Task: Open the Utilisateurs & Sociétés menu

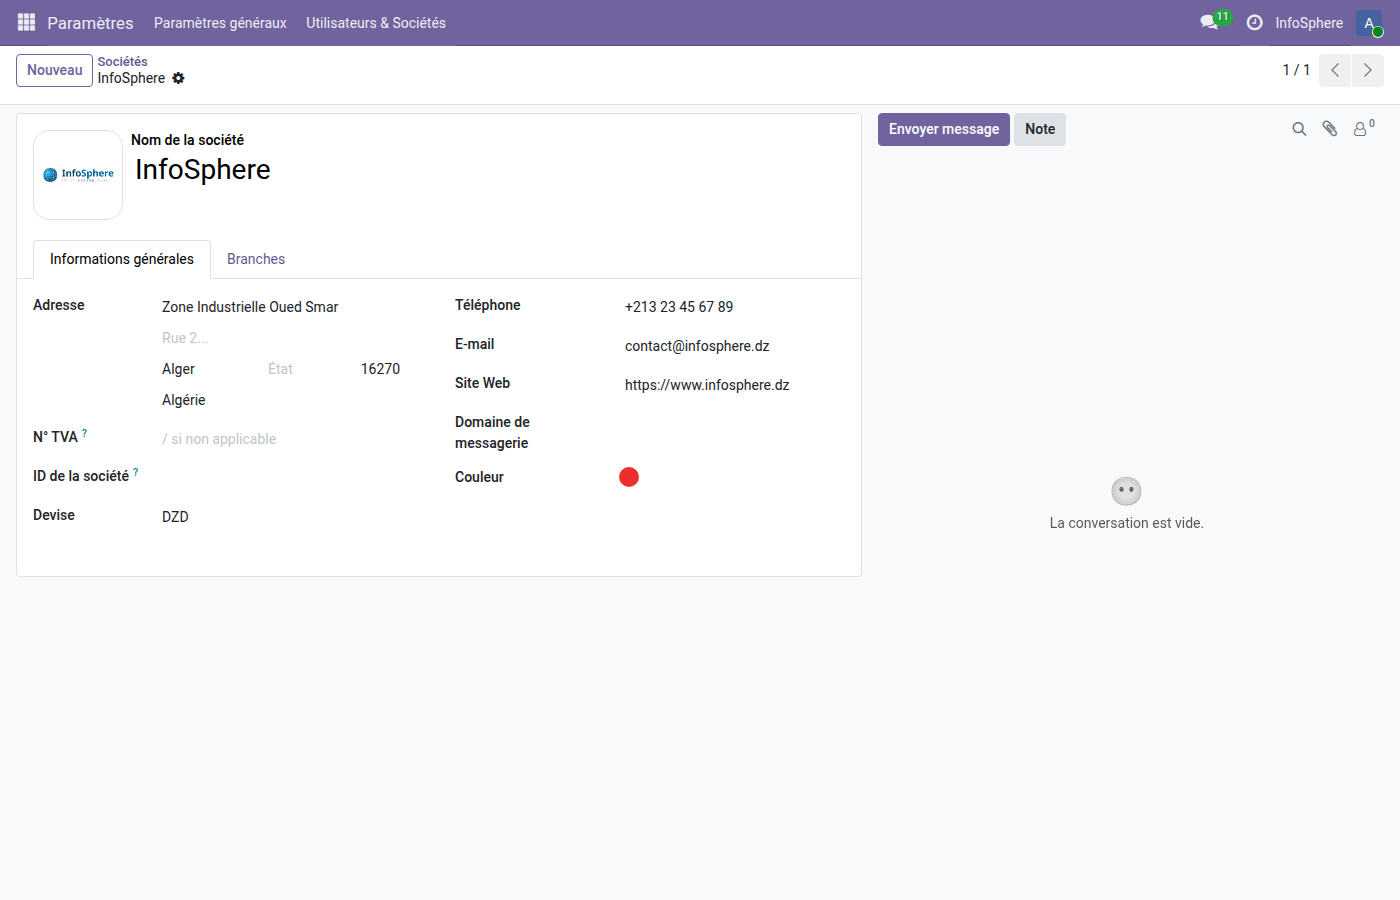Action: tap(375, 22)
